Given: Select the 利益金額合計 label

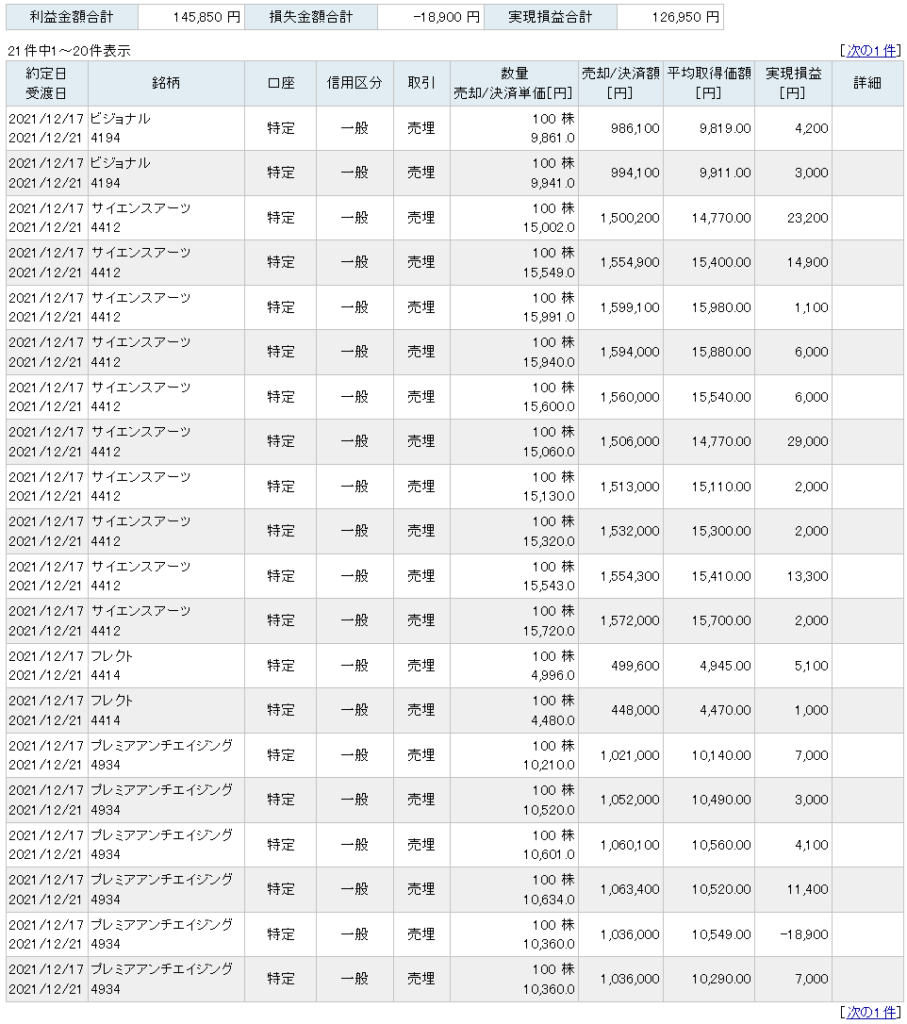Looking at the screenshot, I should (x=72, y=17).
